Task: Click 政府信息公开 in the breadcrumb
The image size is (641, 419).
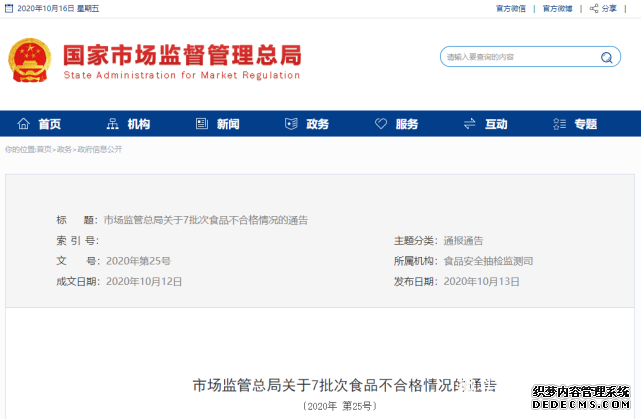Action: coord(99,150)
